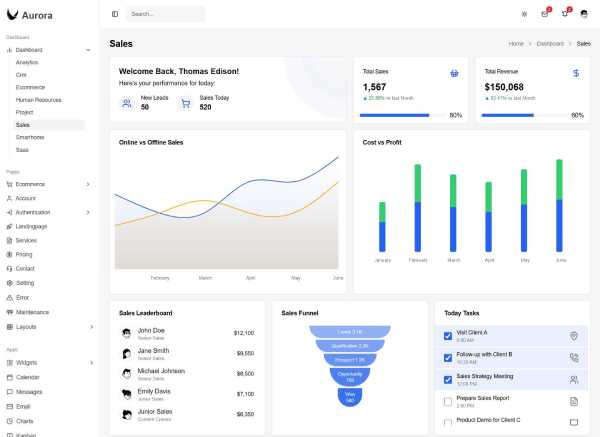
Task: Select Human Resources in the sidebar
Action: [38, 100]
